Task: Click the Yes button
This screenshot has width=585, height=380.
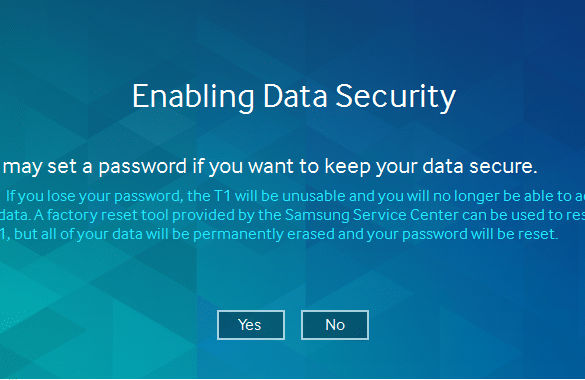Action: (251, 325)
